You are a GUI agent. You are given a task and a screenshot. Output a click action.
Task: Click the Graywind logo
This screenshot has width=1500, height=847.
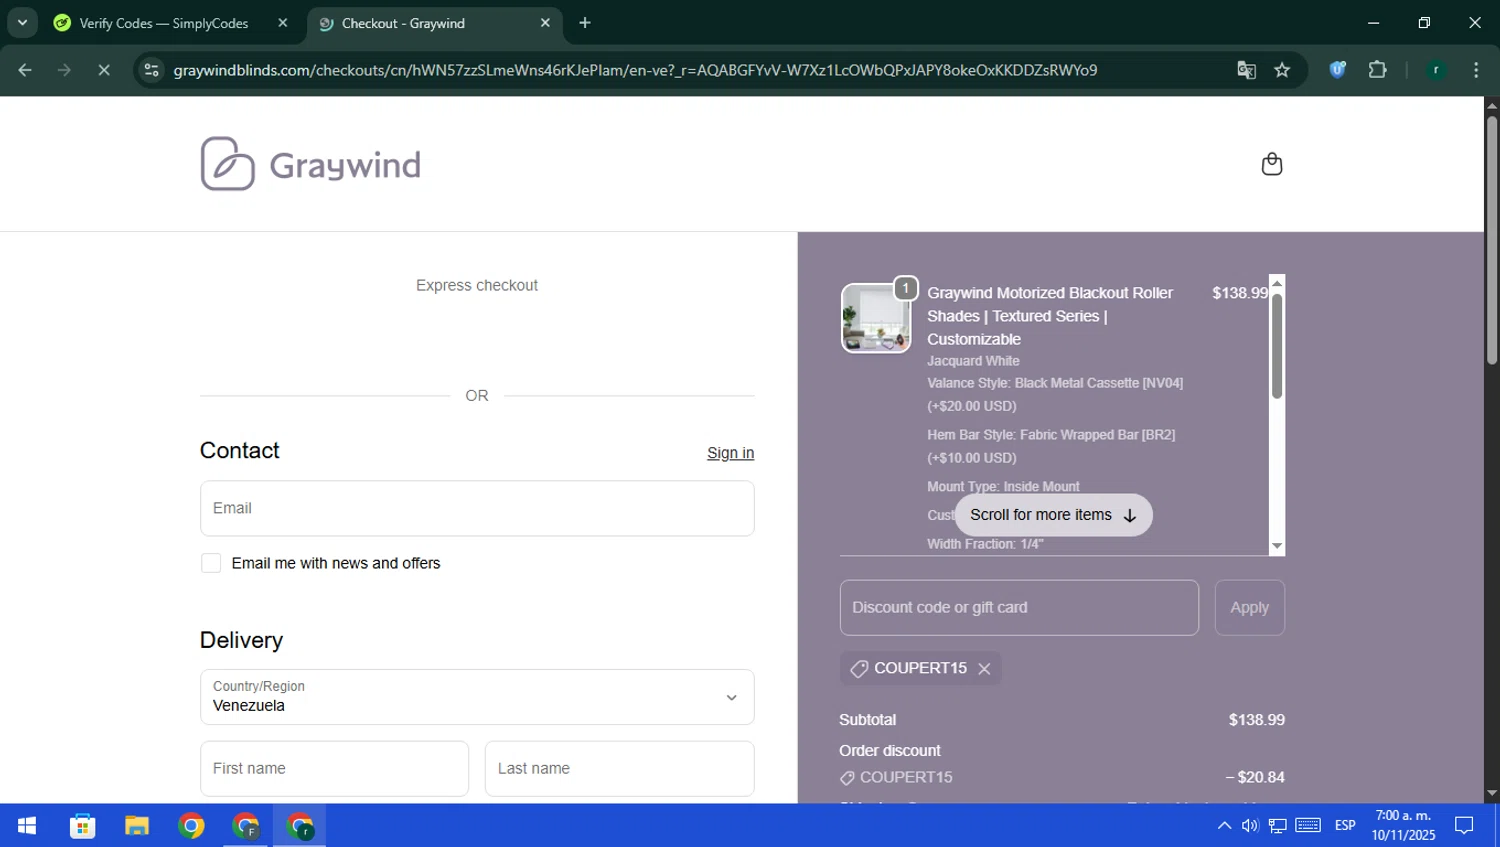310,164
